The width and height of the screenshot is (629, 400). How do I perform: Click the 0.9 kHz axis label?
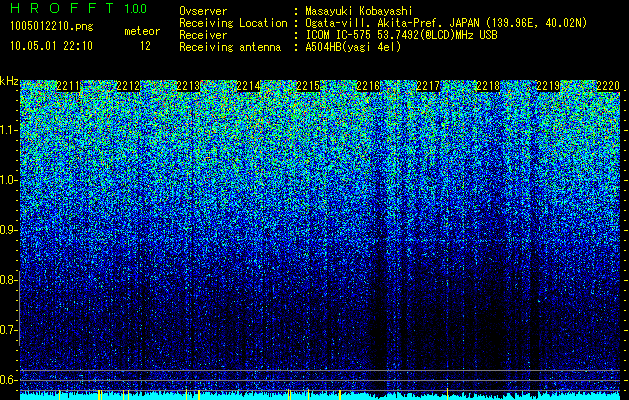(7, 230)
